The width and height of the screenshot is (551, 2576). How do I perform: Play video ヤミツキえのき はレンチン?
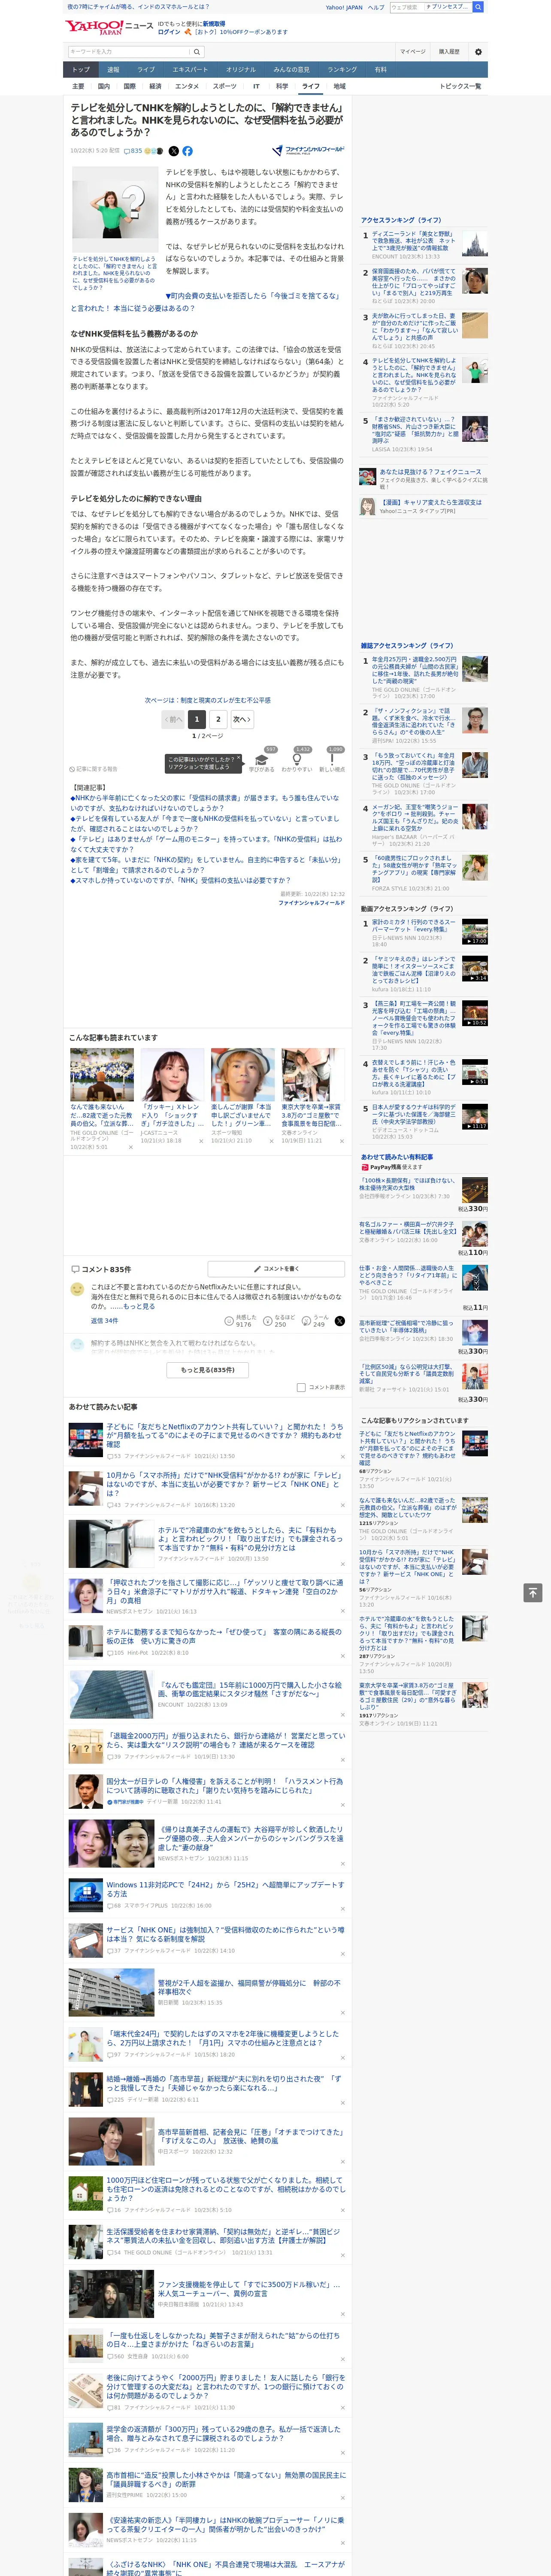[474, 969]
